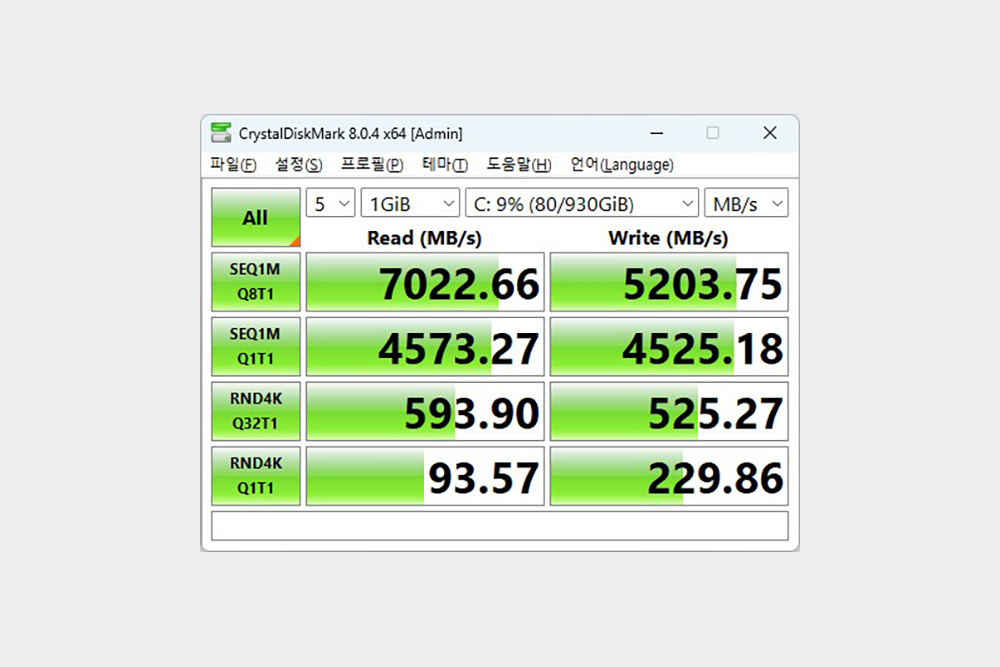1000x667 pixels.
Task: Click the disabled maximize window button
Action: (712, 133)
